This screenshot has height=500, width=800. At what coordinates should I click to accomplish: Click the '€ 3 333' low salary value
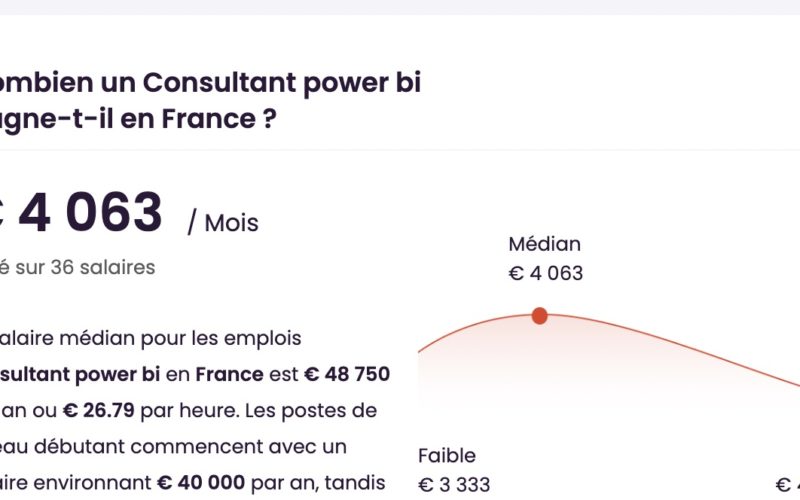(454, 485)
